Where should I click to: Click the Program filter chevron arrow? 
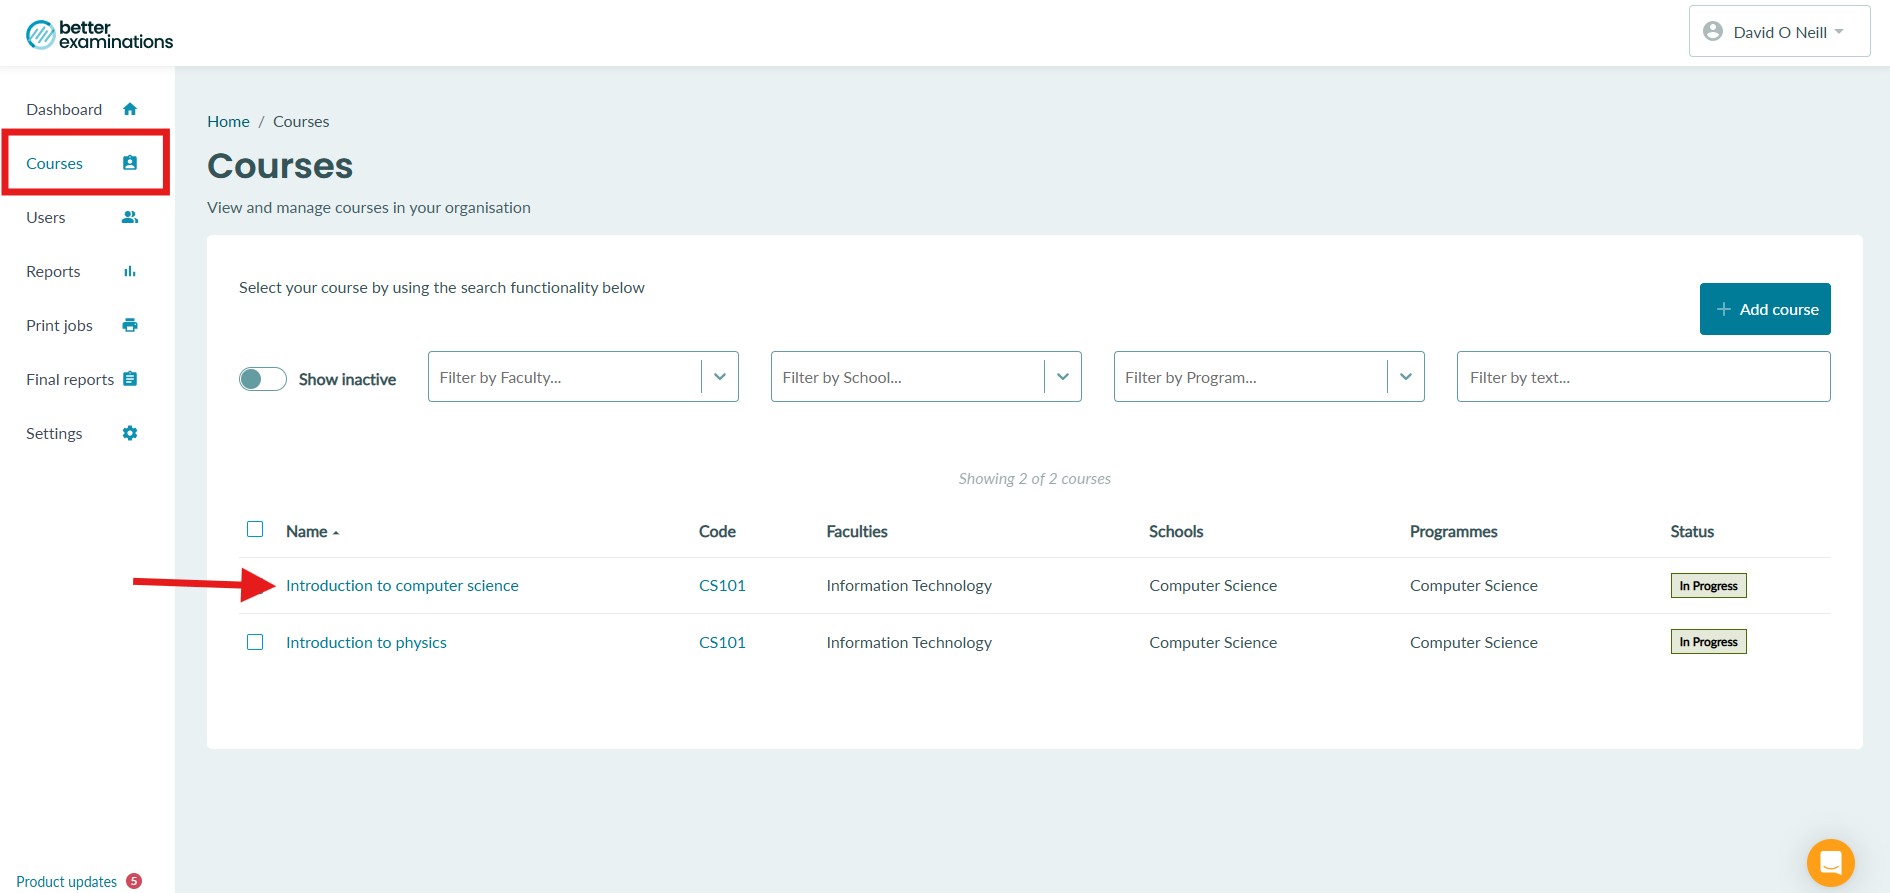point(1406,377)
